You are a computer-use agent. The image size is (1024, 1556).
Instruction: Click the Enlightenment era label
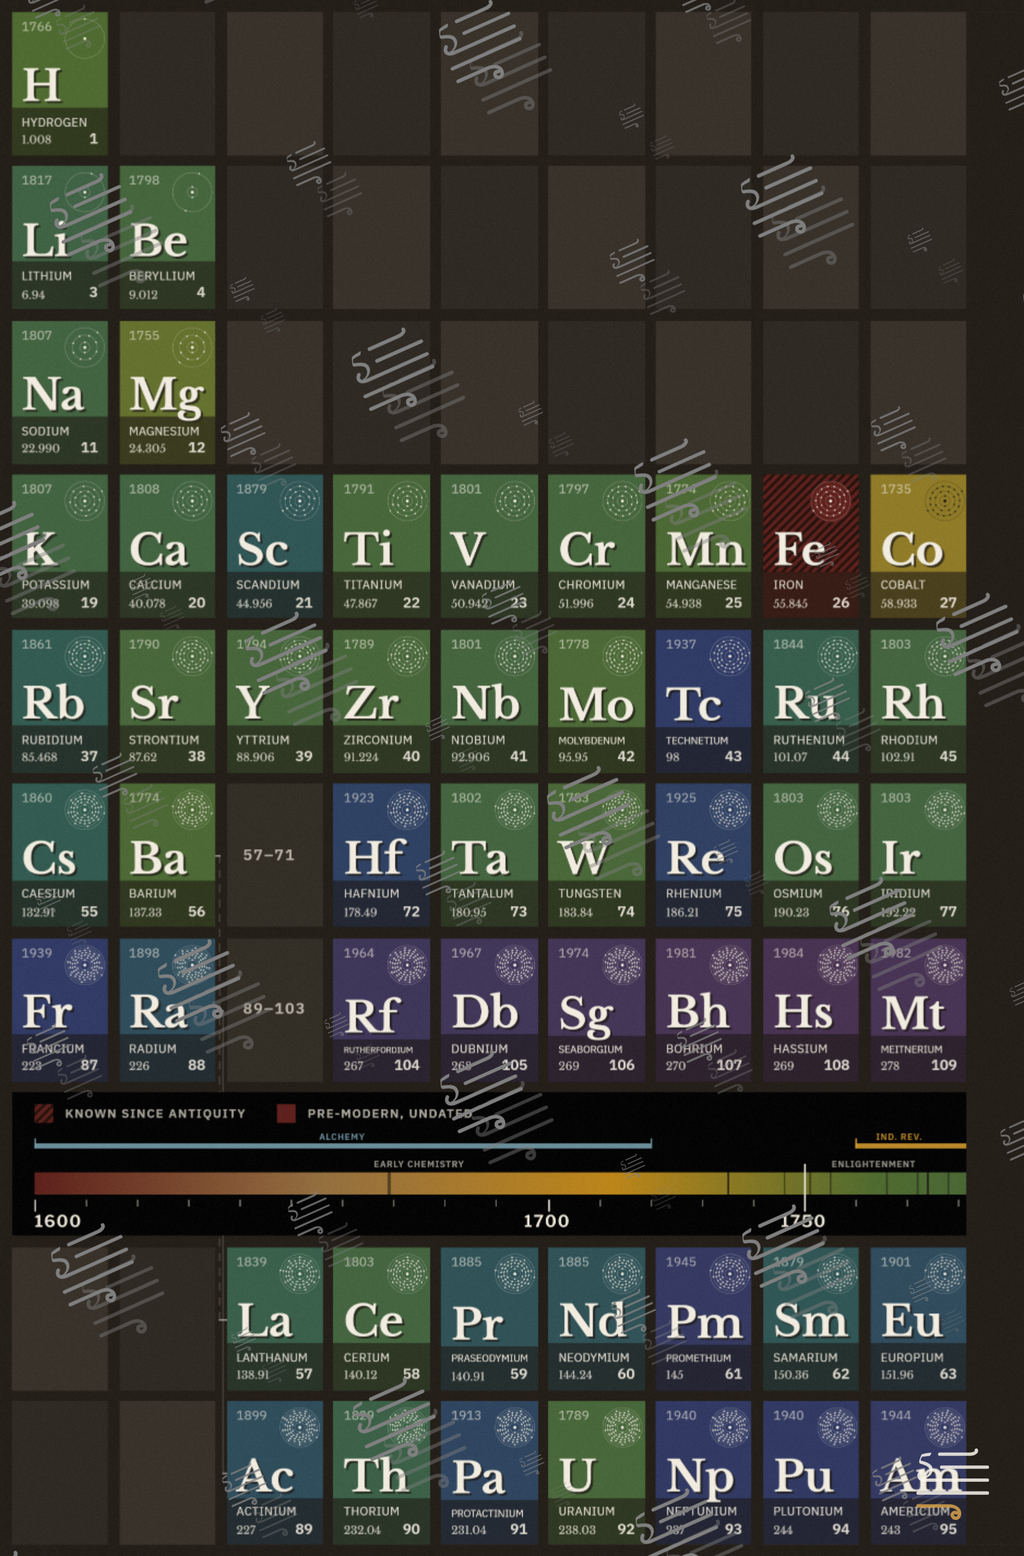coord(873,1164)
